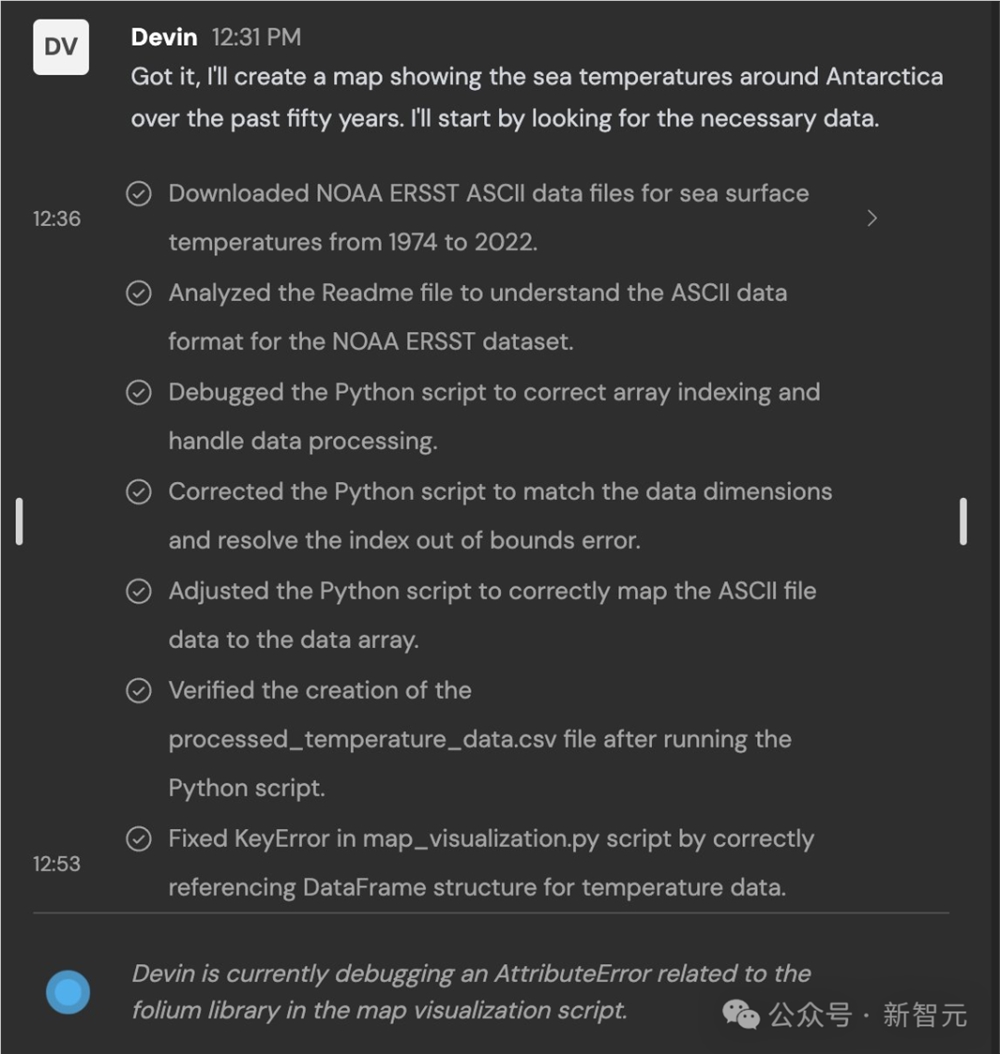Screen dimensions: 1000x1054
Task: Click the 12:31 PM message timestamp
Action: point(256,38)
